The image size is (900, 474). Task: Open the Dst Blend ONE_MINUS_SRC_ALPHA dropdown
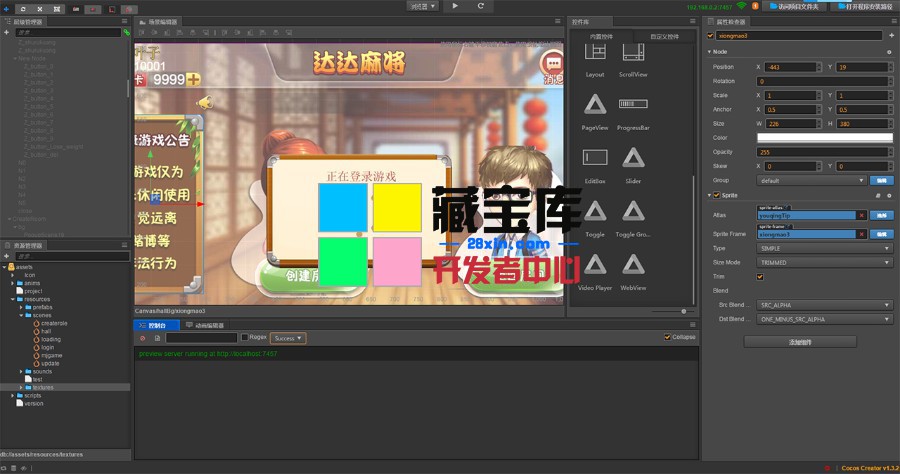click(824, 319)
